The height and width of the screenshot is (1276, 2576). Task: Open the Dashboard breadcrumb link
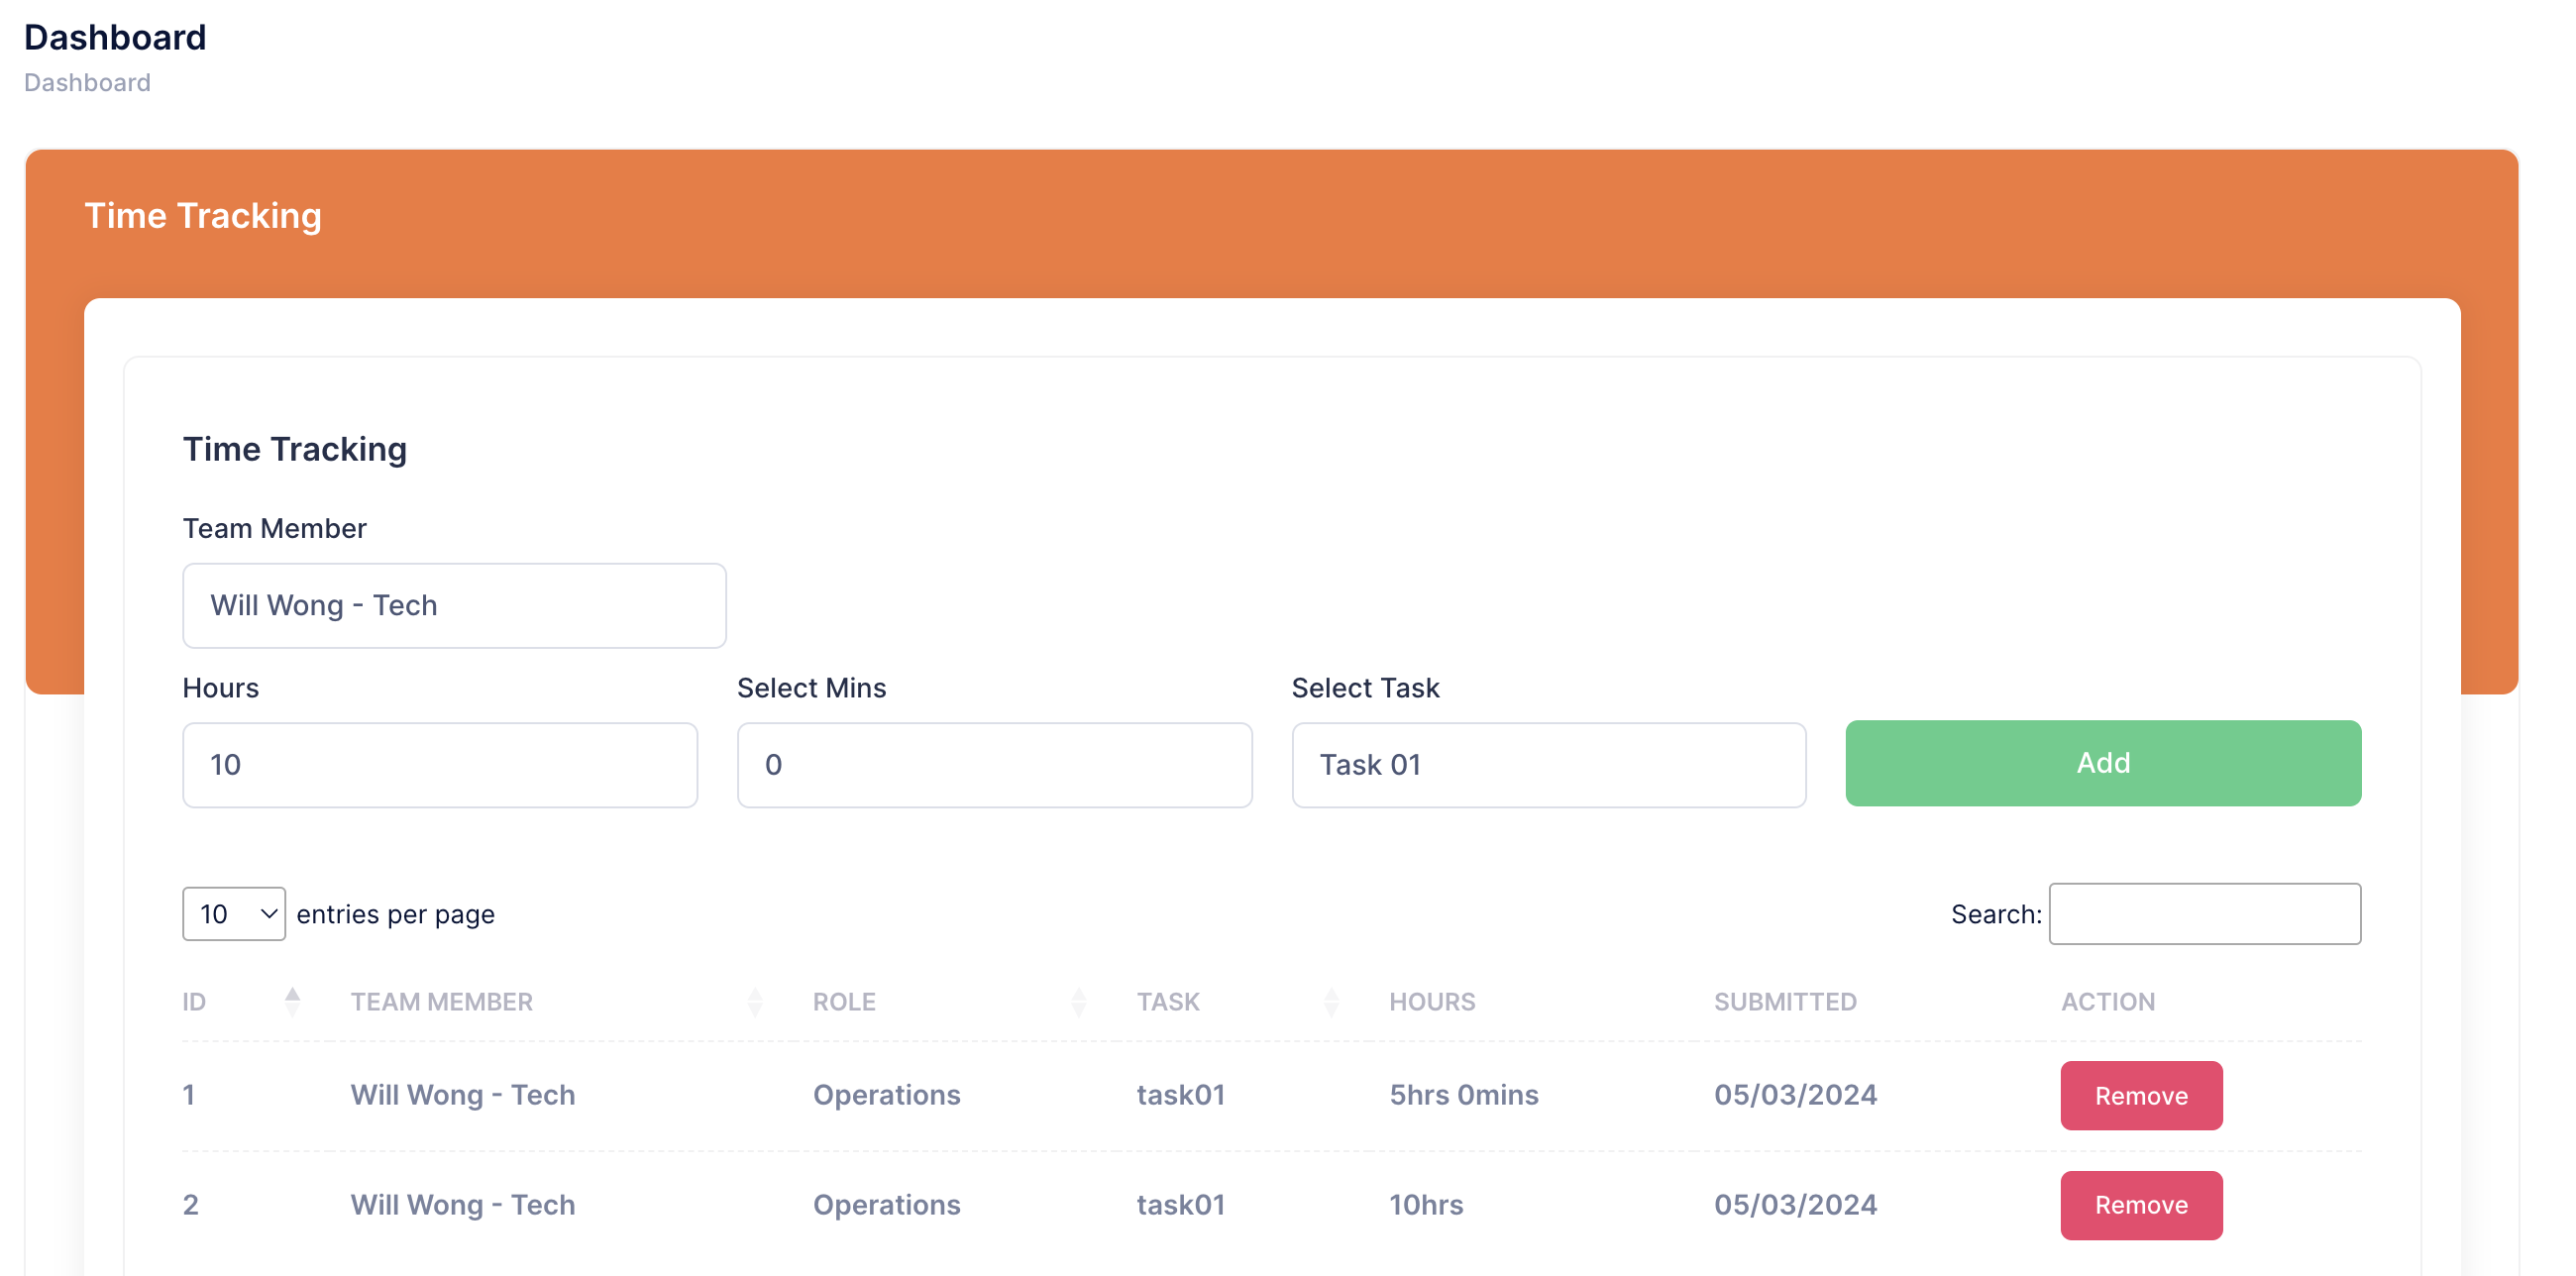click(x=87, y=82)
